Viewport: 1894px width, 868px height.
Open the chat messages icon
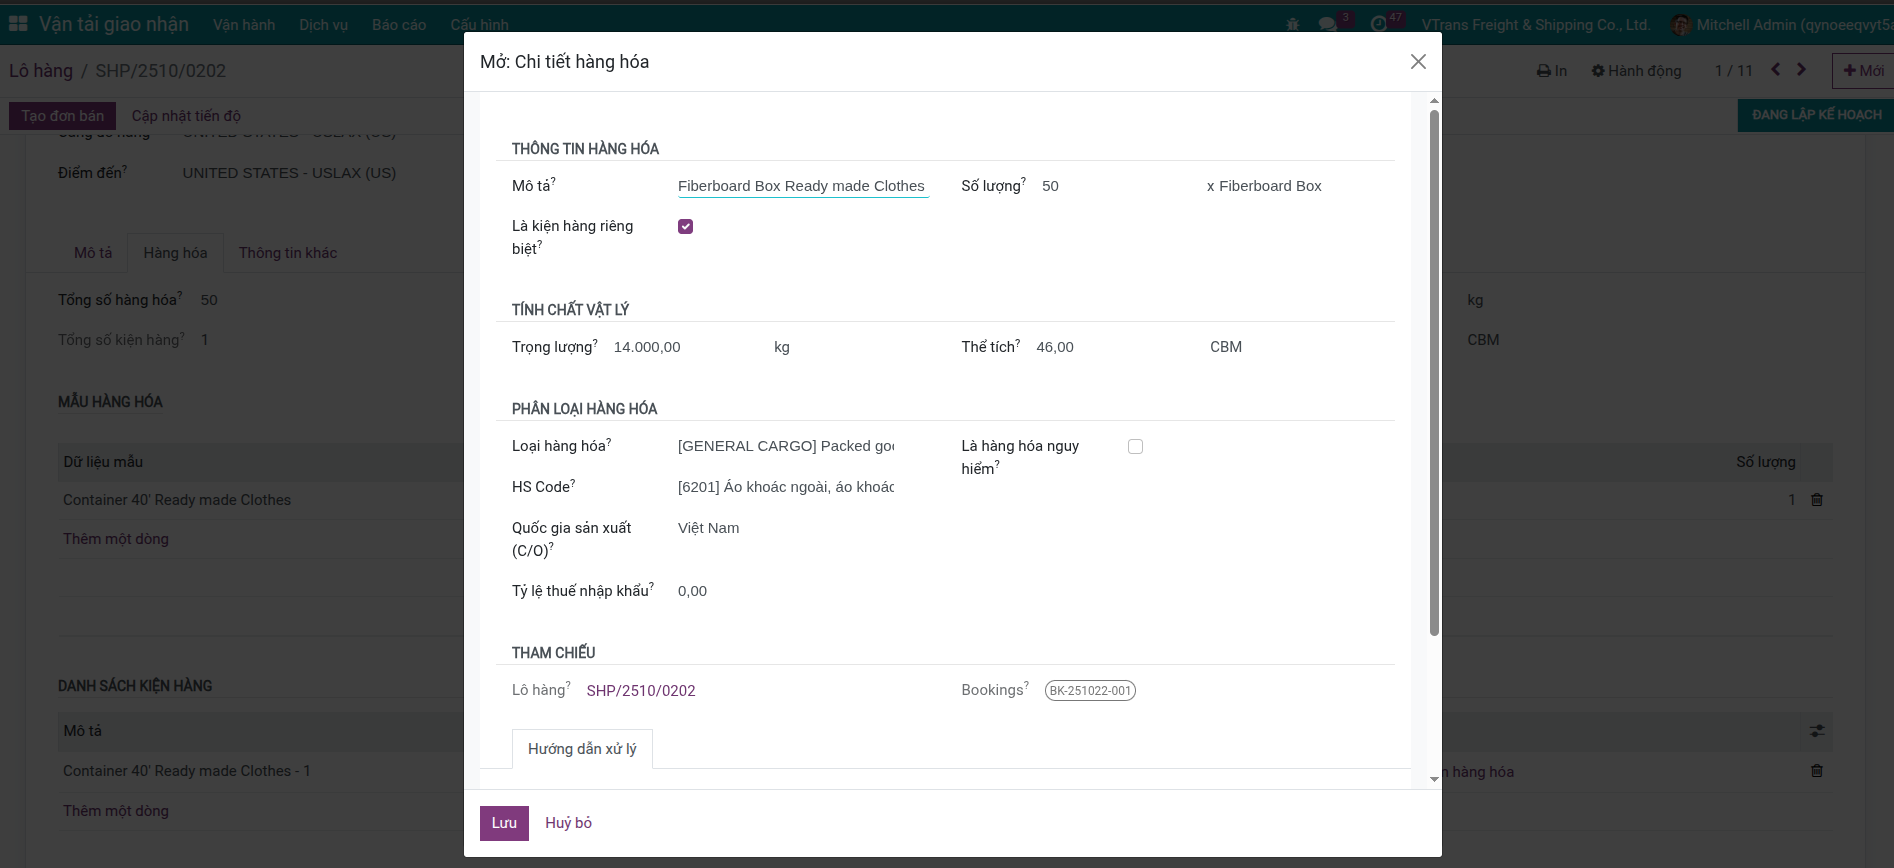(1328, 24)
